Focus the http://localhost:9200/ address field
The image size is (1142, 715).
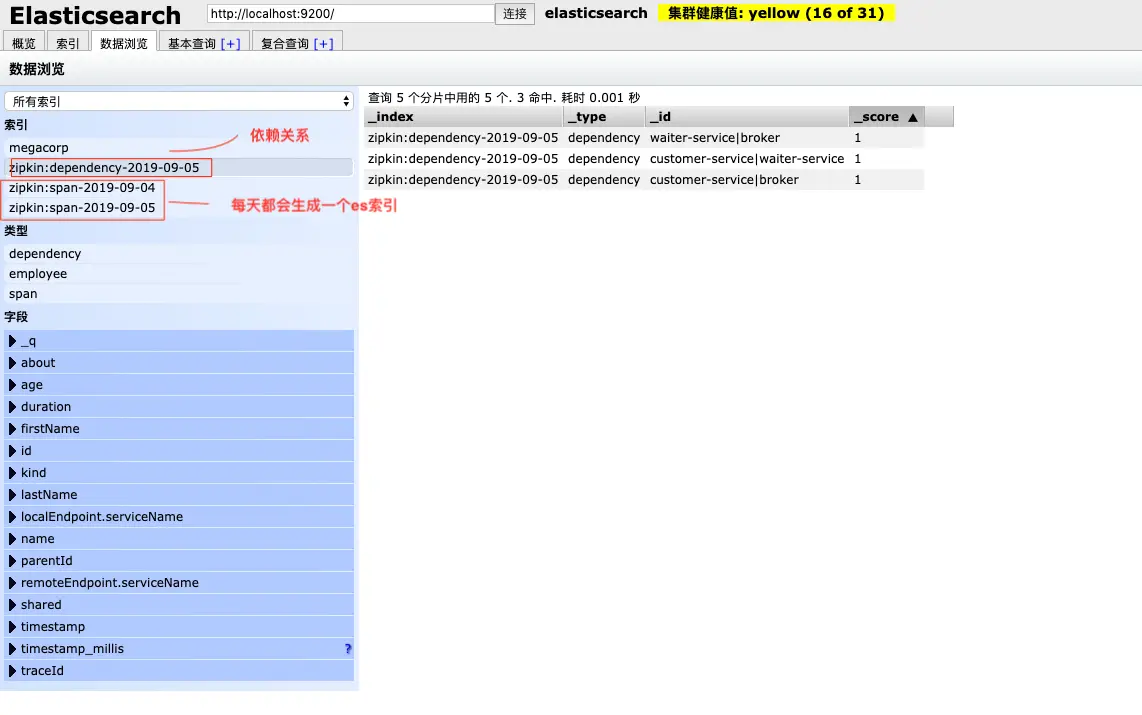(350, 13)
